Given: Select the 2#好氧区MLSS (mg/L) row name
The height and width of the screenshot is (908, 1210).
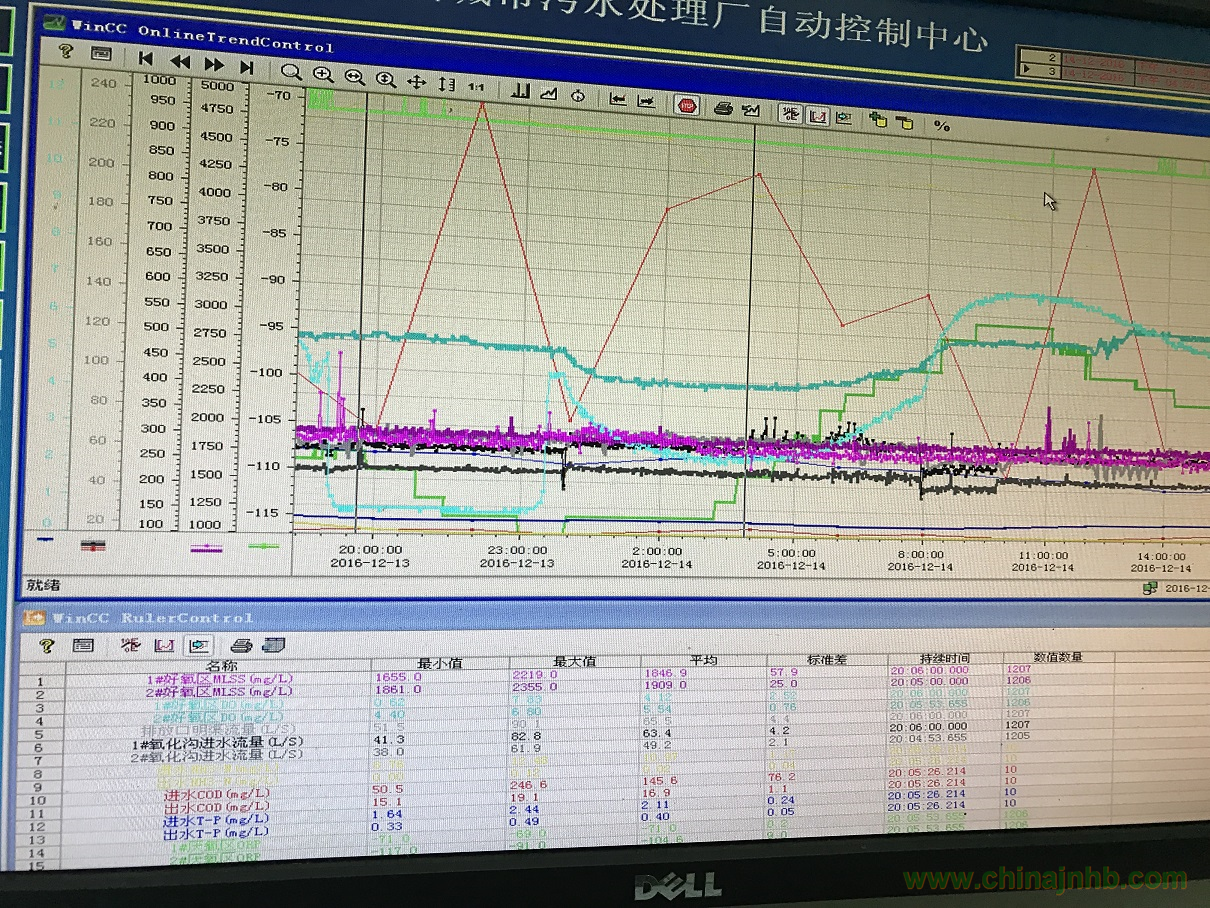Looking at the screenshot, I should click(220, 692).
